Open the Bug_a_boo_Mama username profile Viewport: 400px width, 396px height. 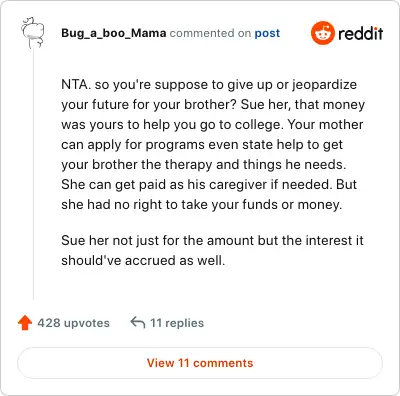tap(114, 33)
